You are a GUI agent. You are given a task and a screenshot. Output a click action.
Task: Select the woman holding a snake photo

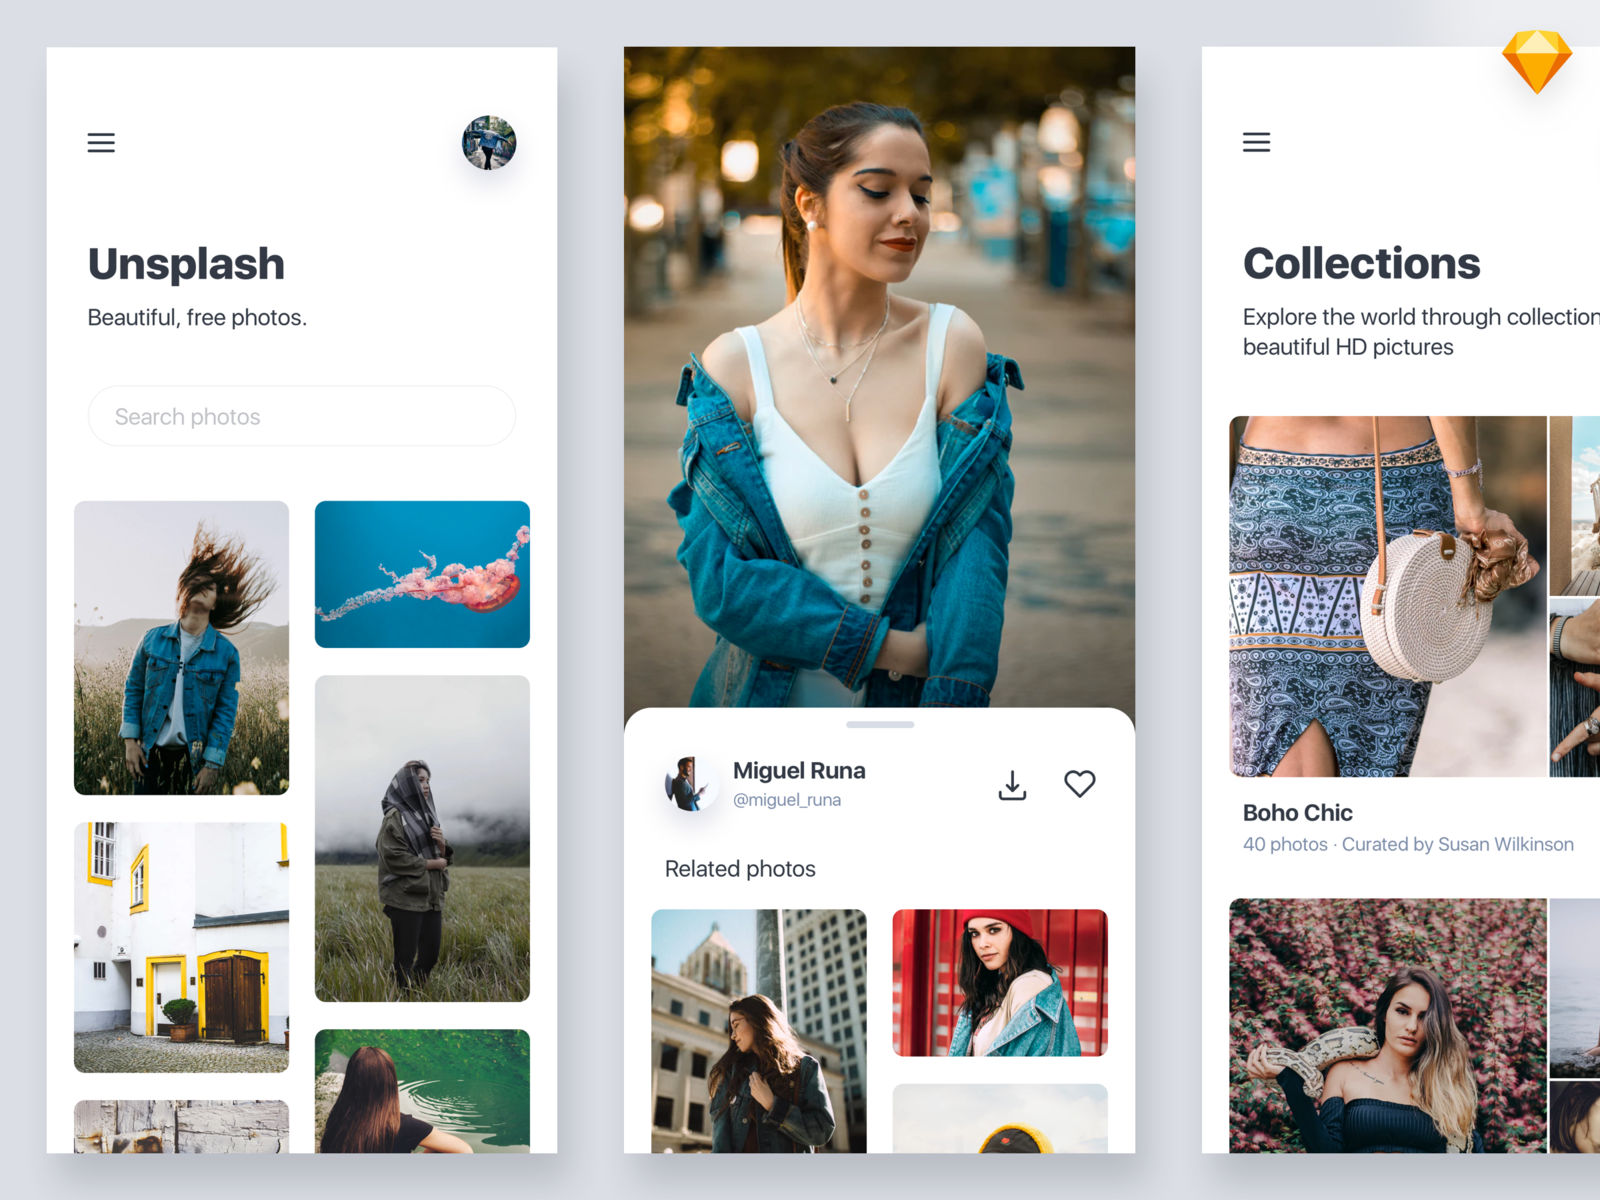tap(1387, 1025)
